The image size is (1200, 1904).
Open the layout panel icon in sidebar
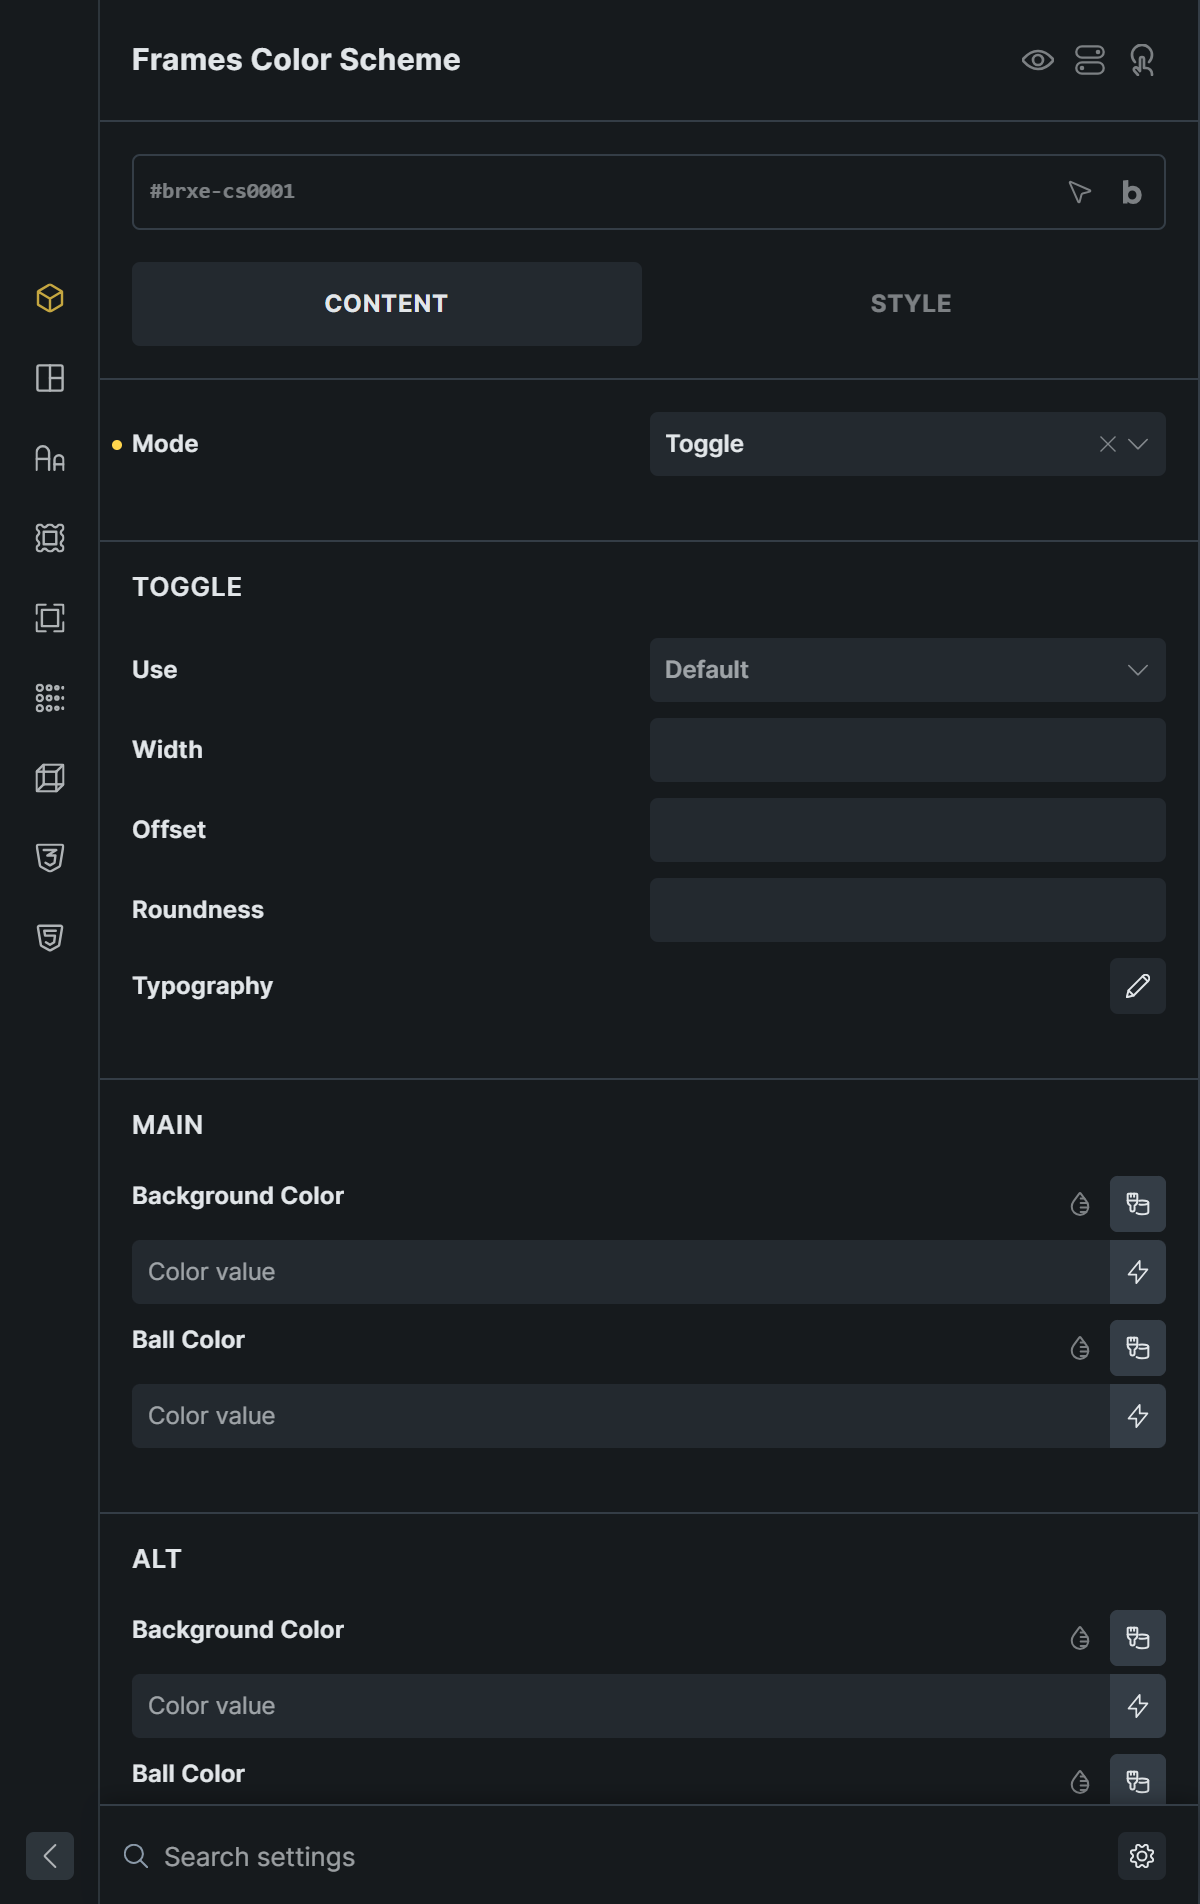[x=50, y=378]
